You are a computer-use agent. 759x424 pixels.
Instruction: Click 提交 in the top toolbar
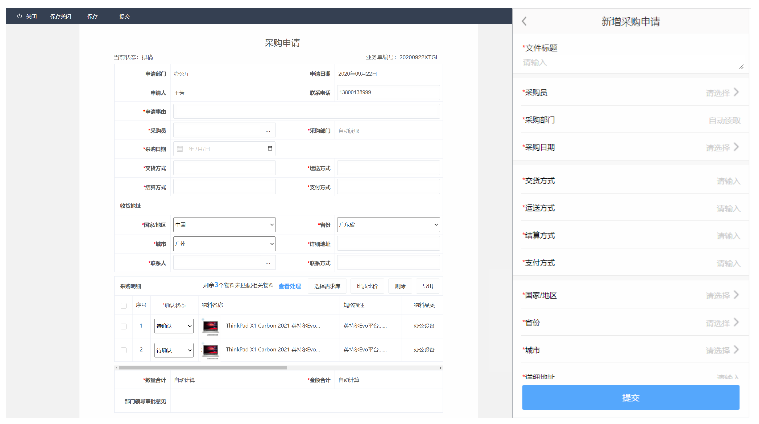click(x=124, y=17)
